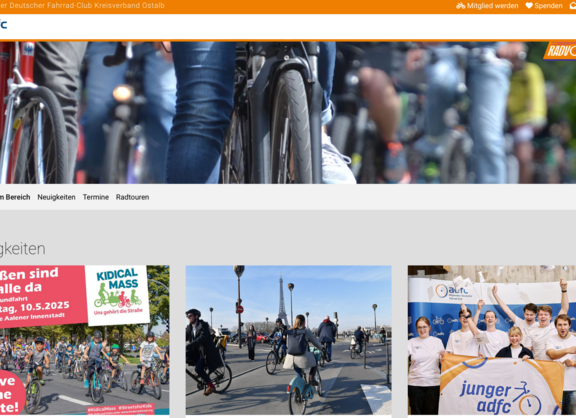576x418 pixels.
Task: Click the heart icon beside Spenden
Action: tap(529, 6)
